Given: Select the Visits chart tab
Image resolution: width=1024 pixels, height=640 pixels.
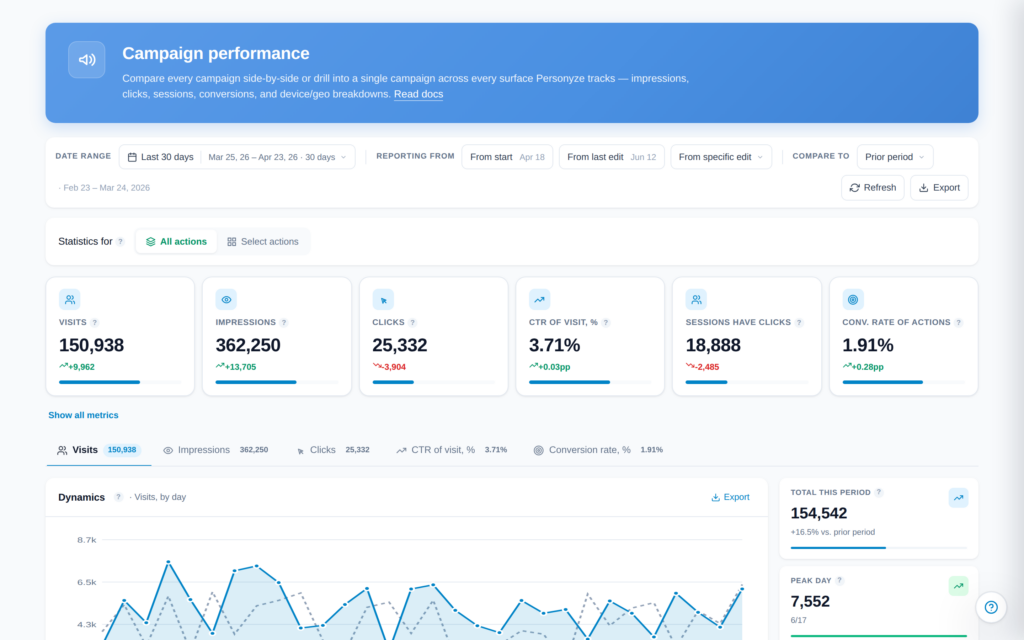Looking at the screenshot, I should [99, 450].
